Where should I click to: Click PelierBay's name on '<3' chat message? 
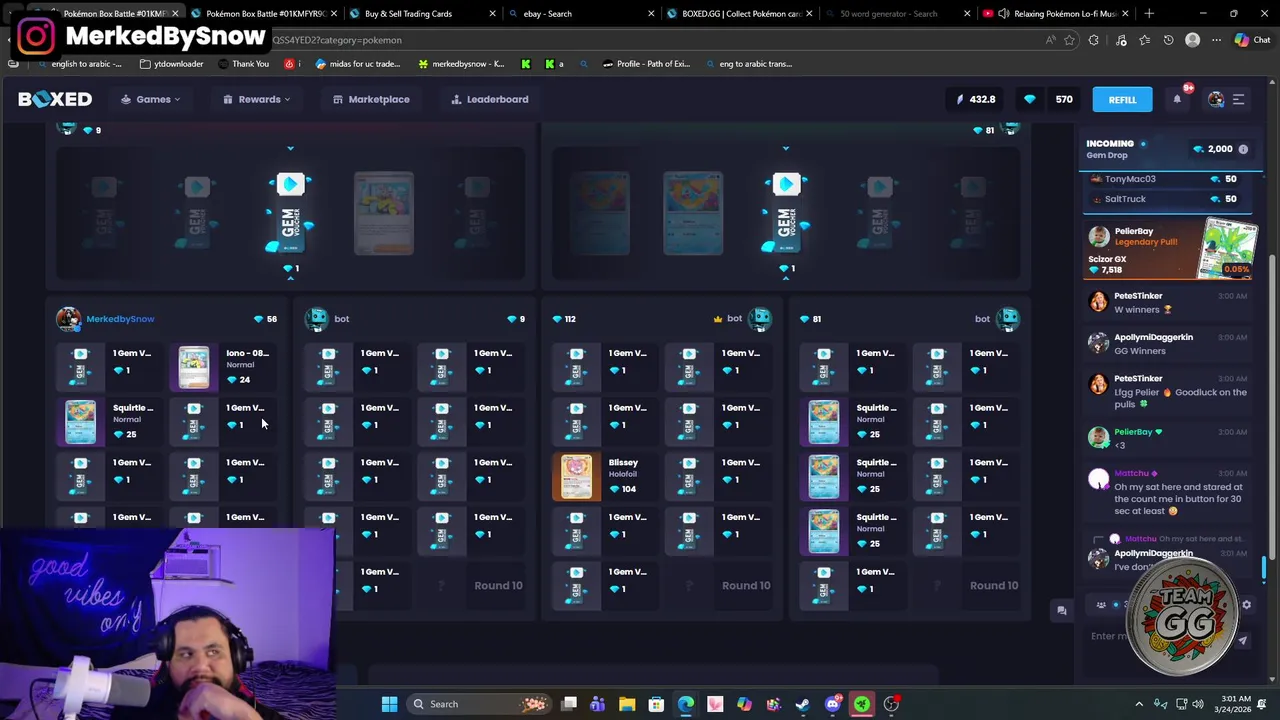point(1133,432)
